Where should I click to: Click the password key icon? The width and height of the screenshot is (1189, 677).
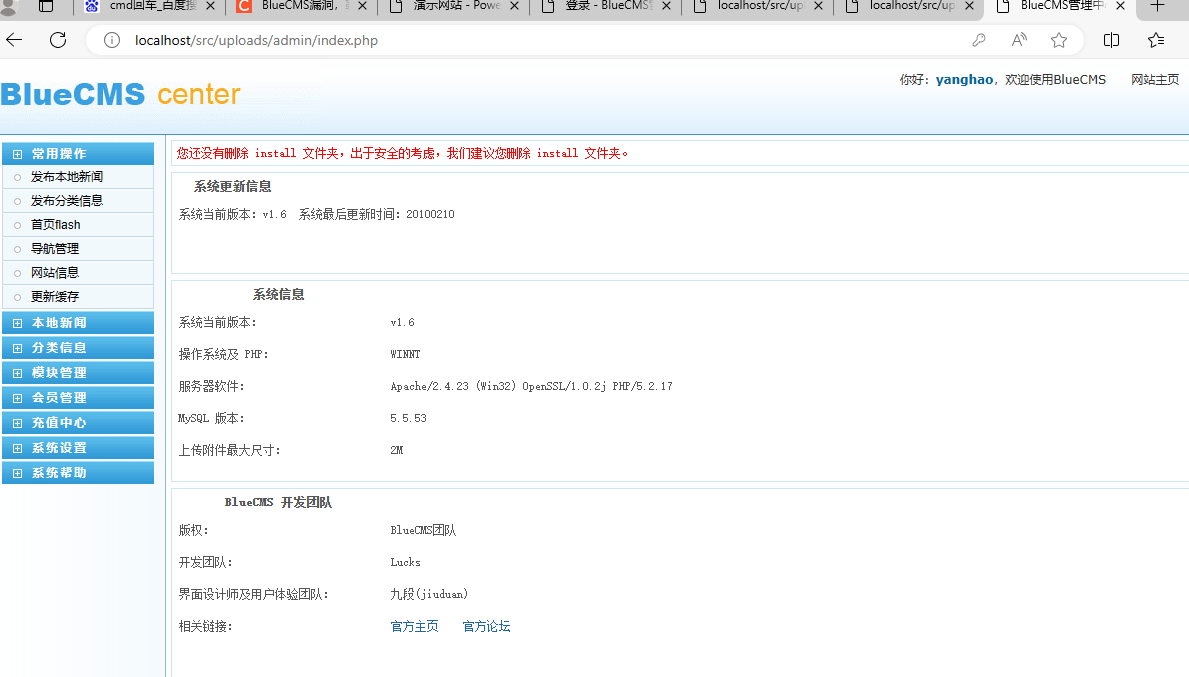pos(979,40)
